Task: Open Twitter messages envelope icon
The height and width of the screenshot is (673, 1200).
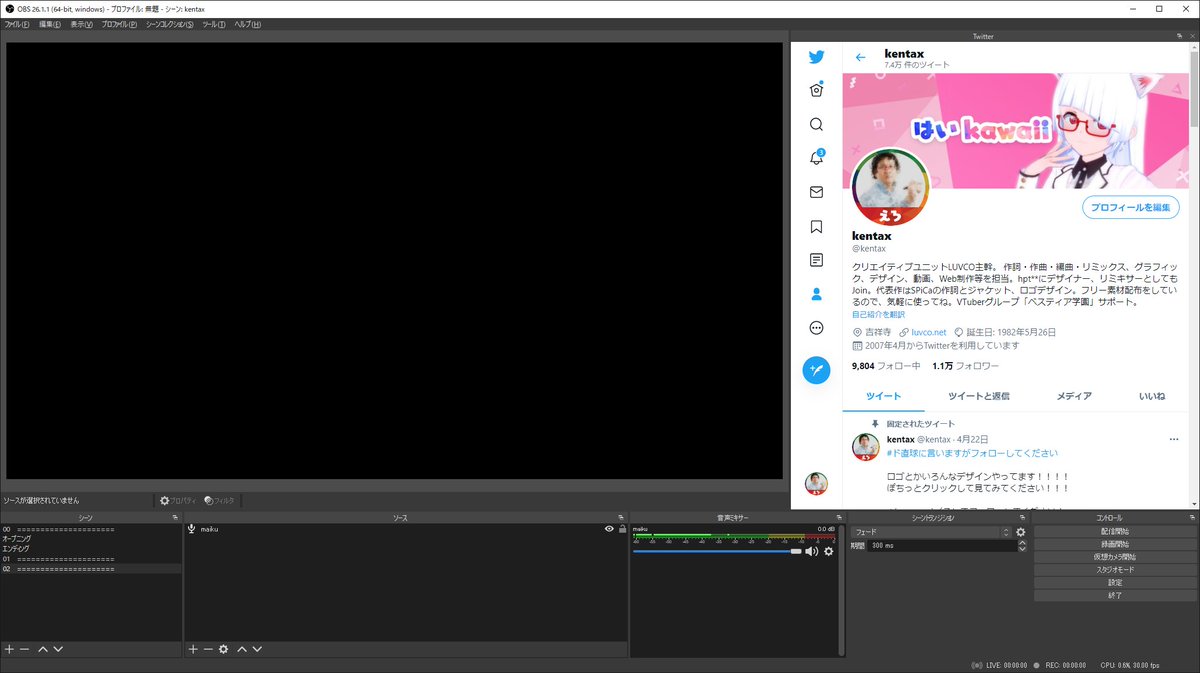Action: tap(816, 192)
